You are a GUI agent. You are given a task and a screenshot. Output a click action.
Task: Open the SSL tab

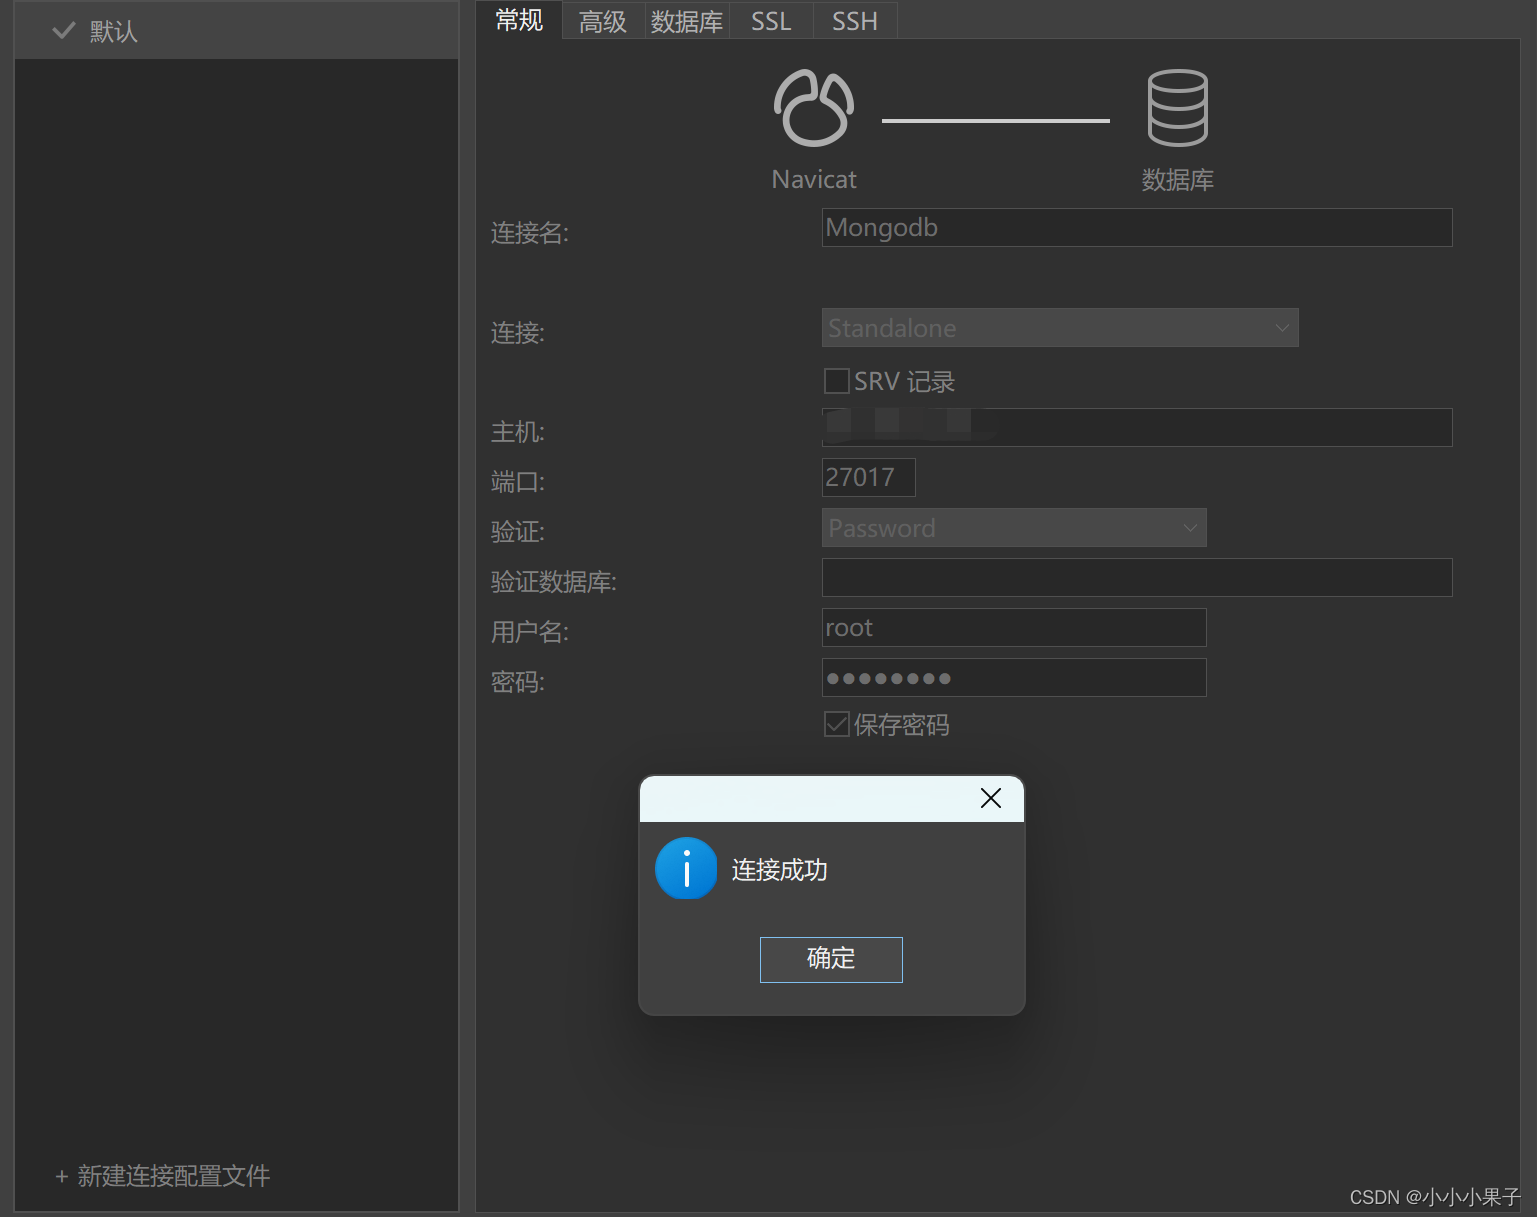pos(770,20)
